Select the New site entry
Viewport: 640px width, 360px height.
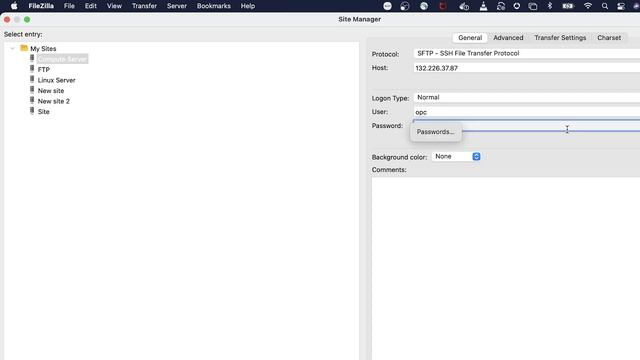click(51, 91)
